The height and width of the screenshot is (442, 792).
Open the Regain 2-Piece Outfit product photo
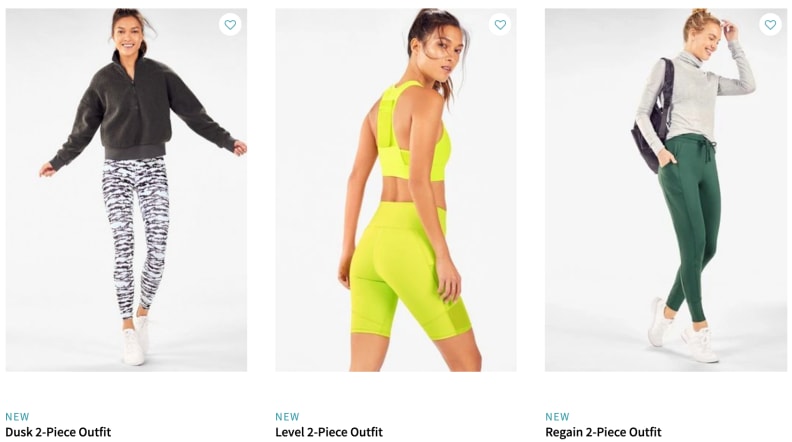coord(666,190)
